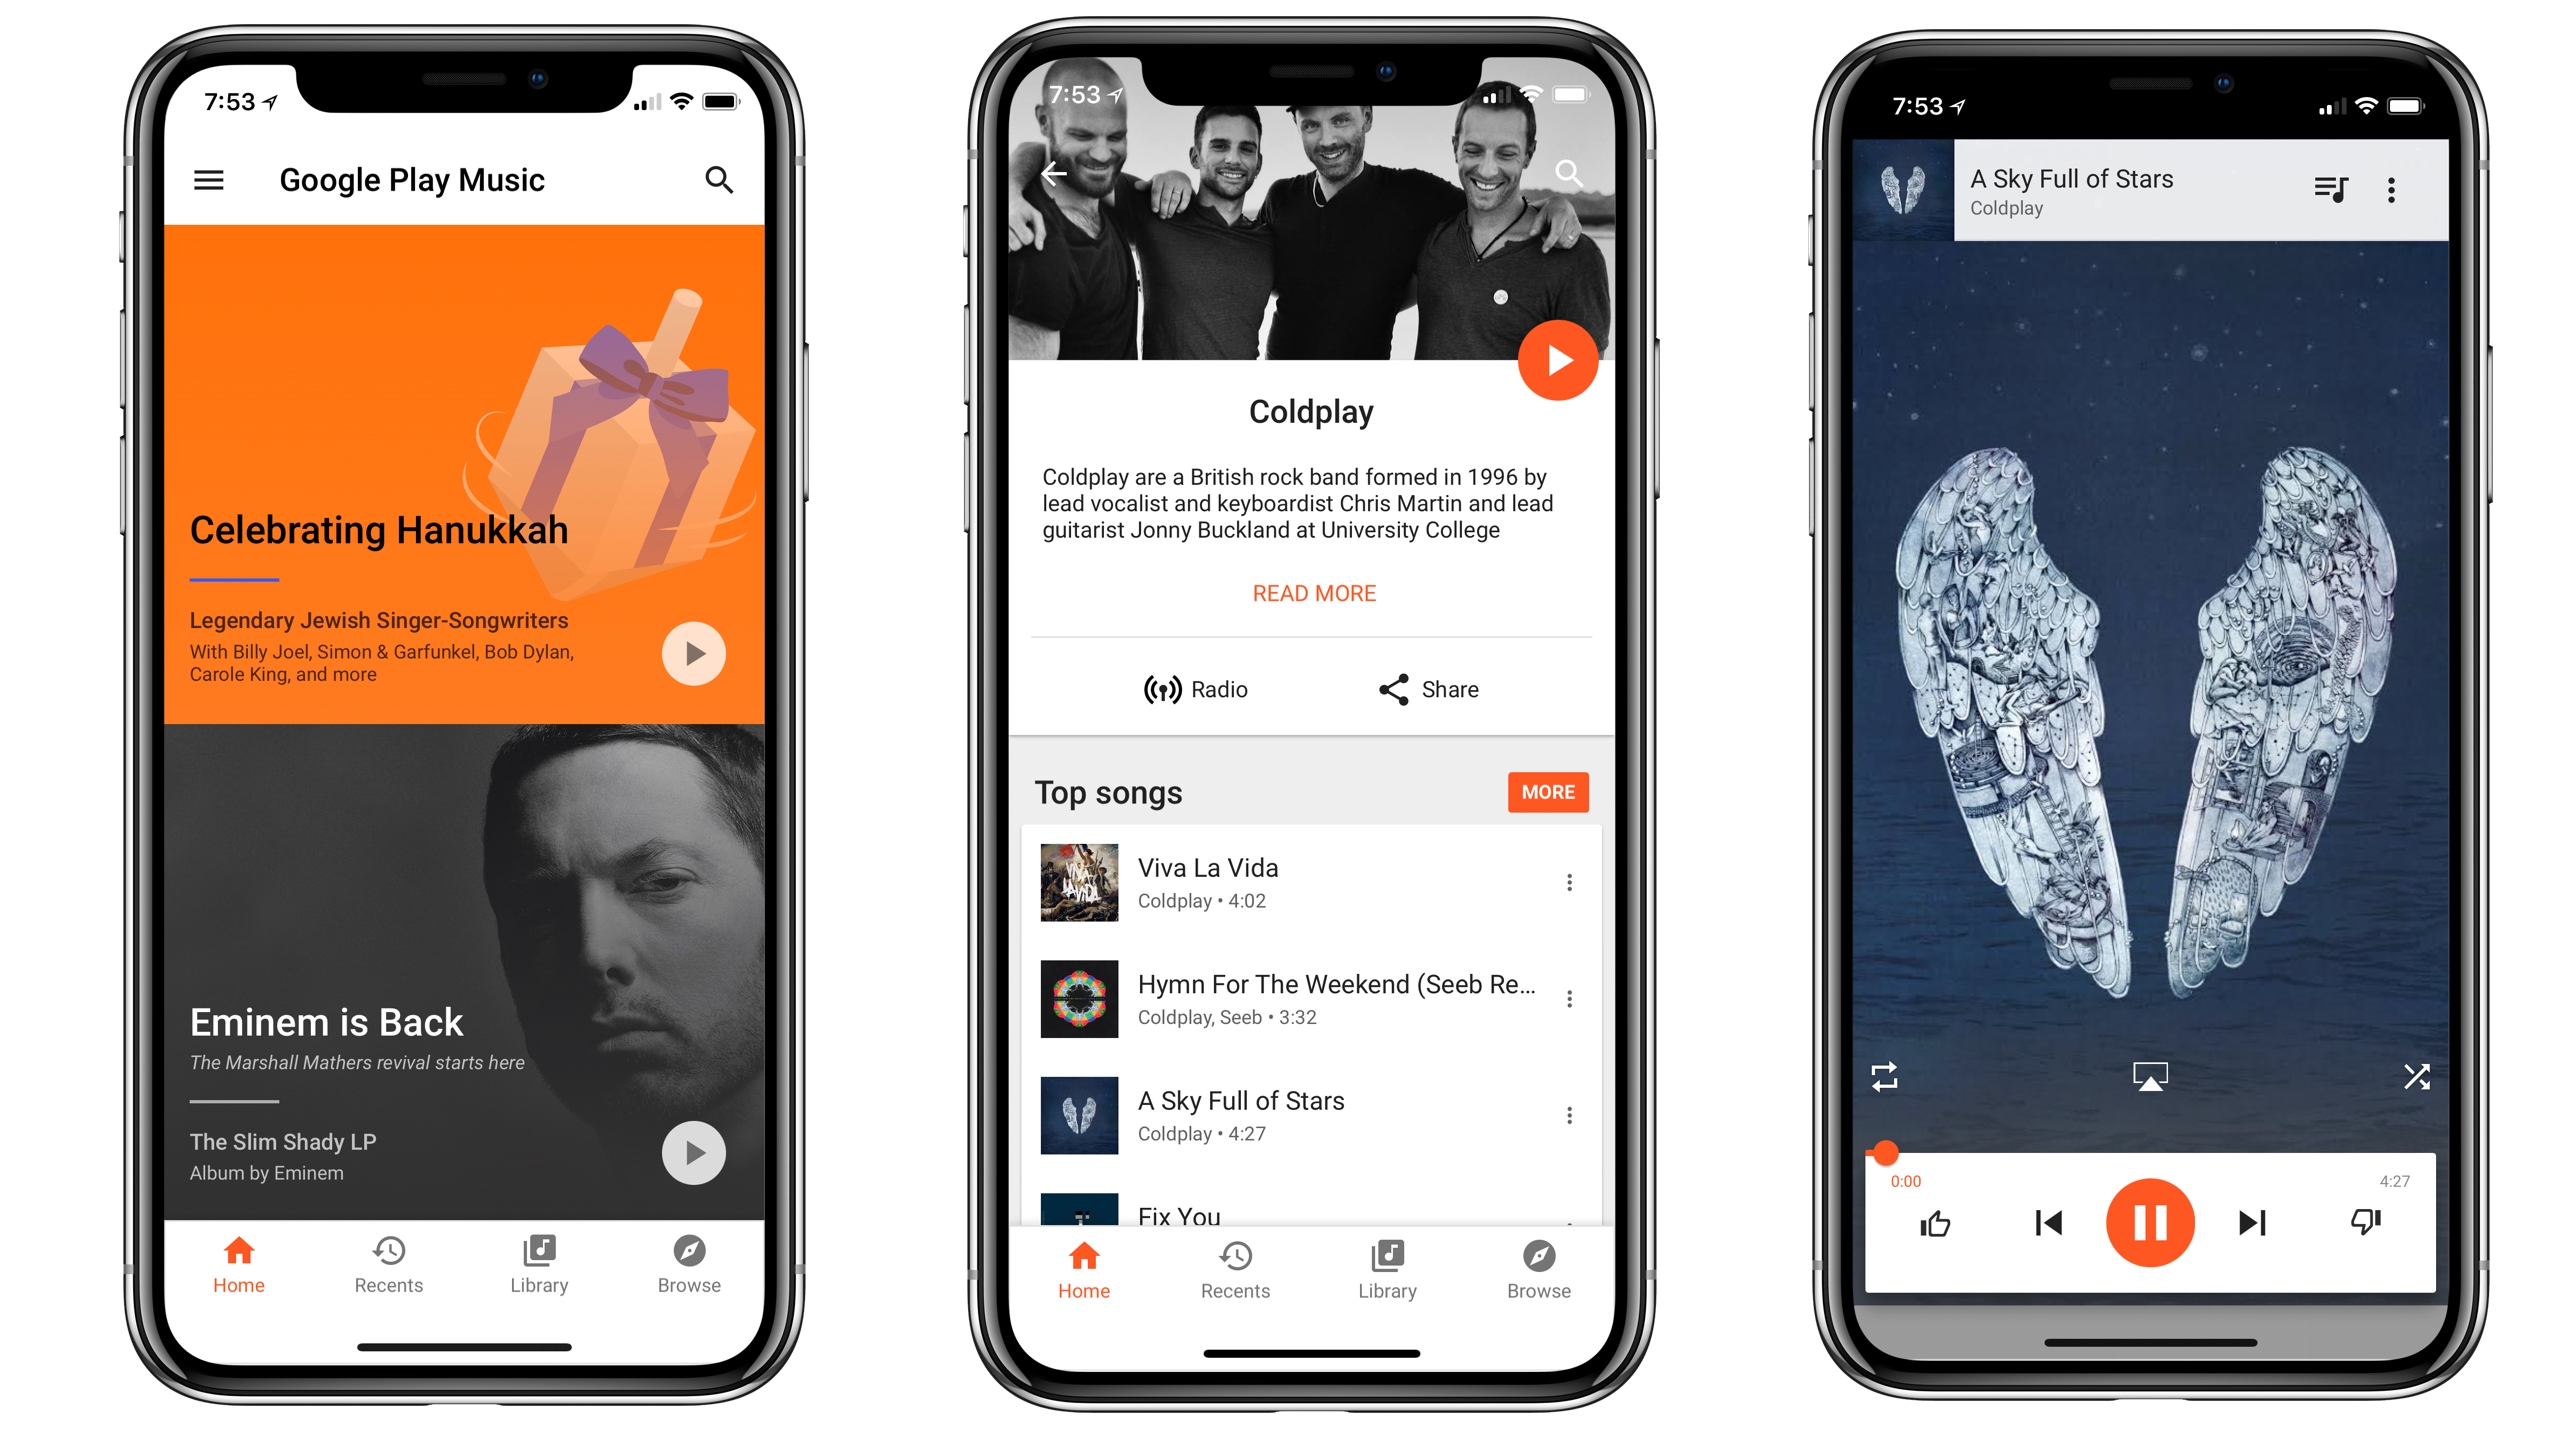2560x1440 pixels.
Task: Tap the Search icon on Google Play Music
Action: click(723, 181)
